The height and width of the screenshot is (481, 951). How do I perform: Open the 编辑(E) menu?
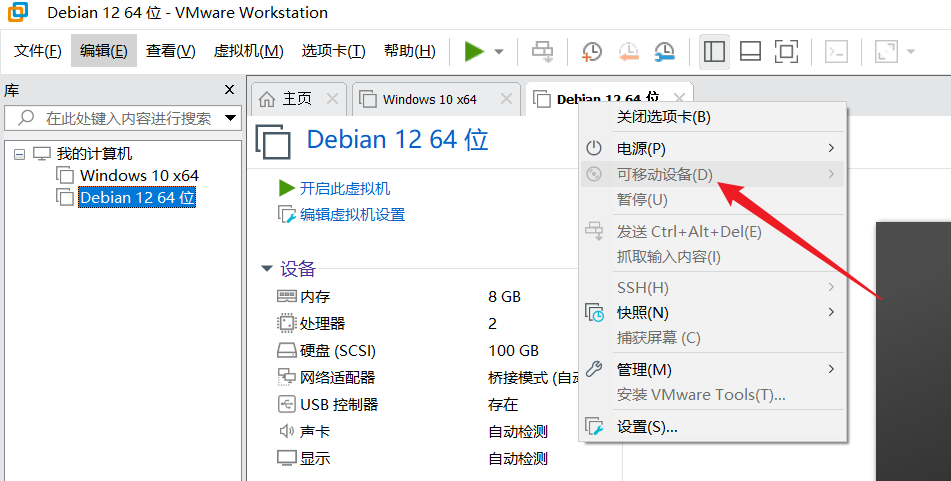point(104,51)
